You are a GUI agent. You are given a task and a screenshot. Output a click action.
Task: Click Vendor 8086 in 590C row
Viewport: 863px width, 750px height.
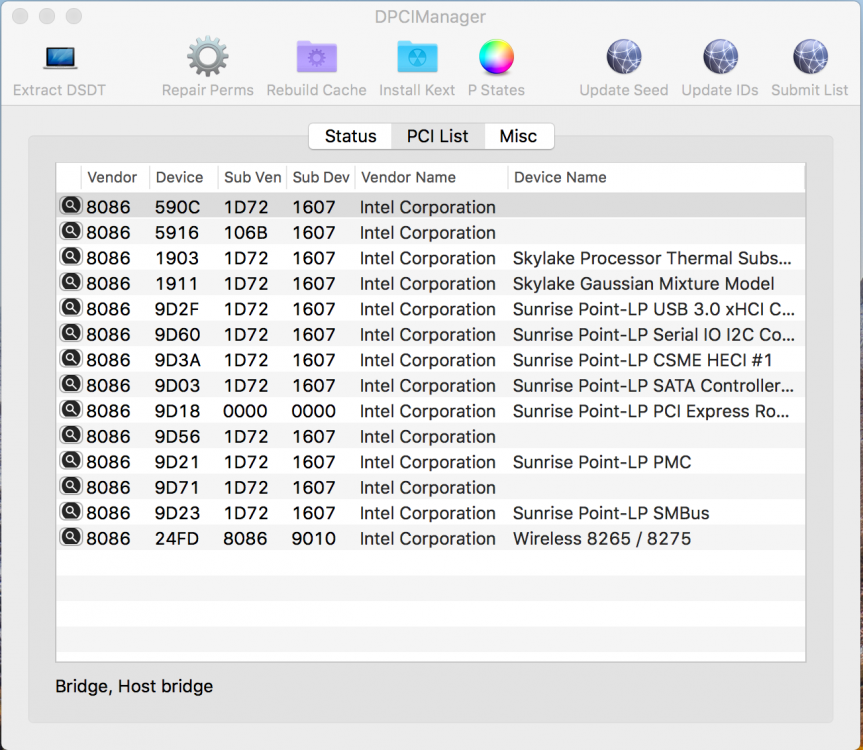click(x=108, y=207)
